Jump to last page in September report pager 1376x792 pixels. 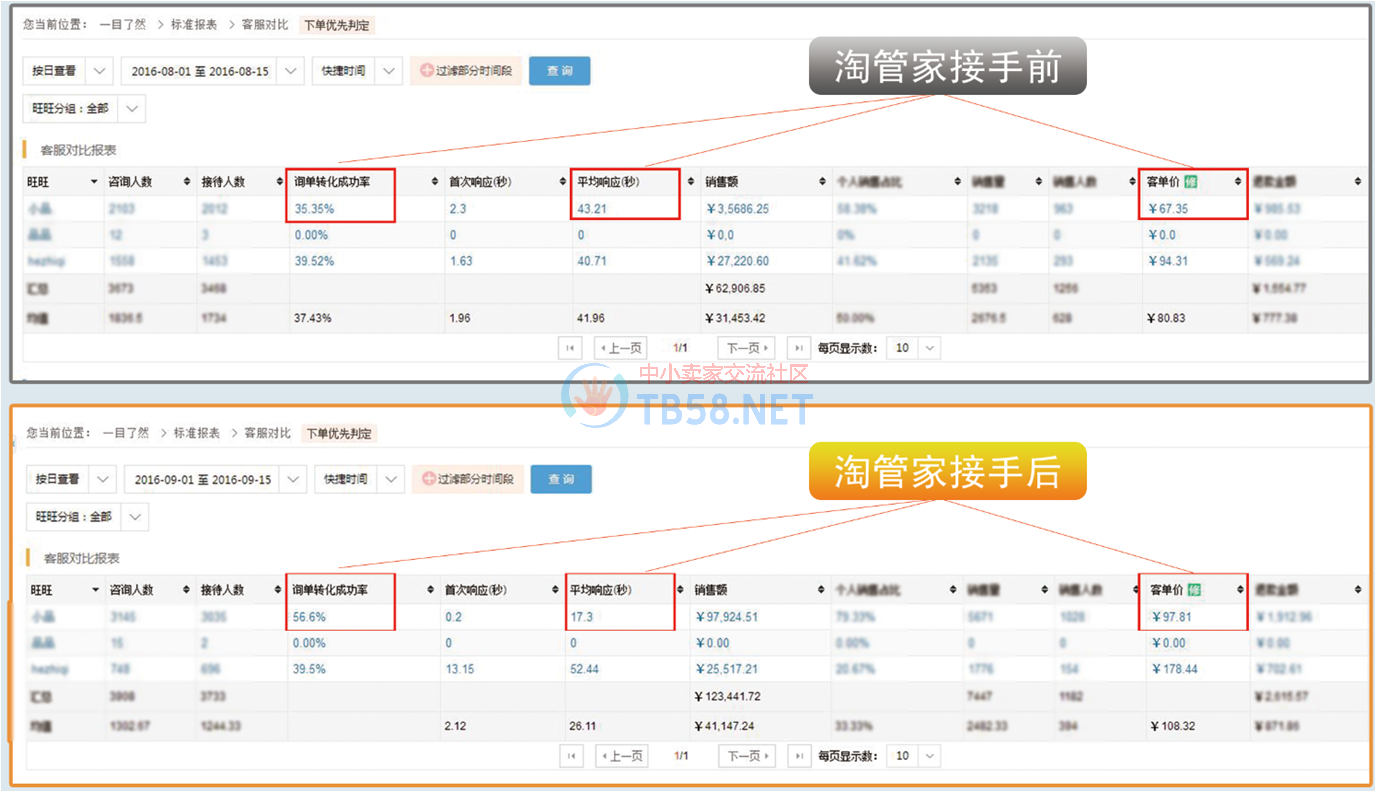799,756
